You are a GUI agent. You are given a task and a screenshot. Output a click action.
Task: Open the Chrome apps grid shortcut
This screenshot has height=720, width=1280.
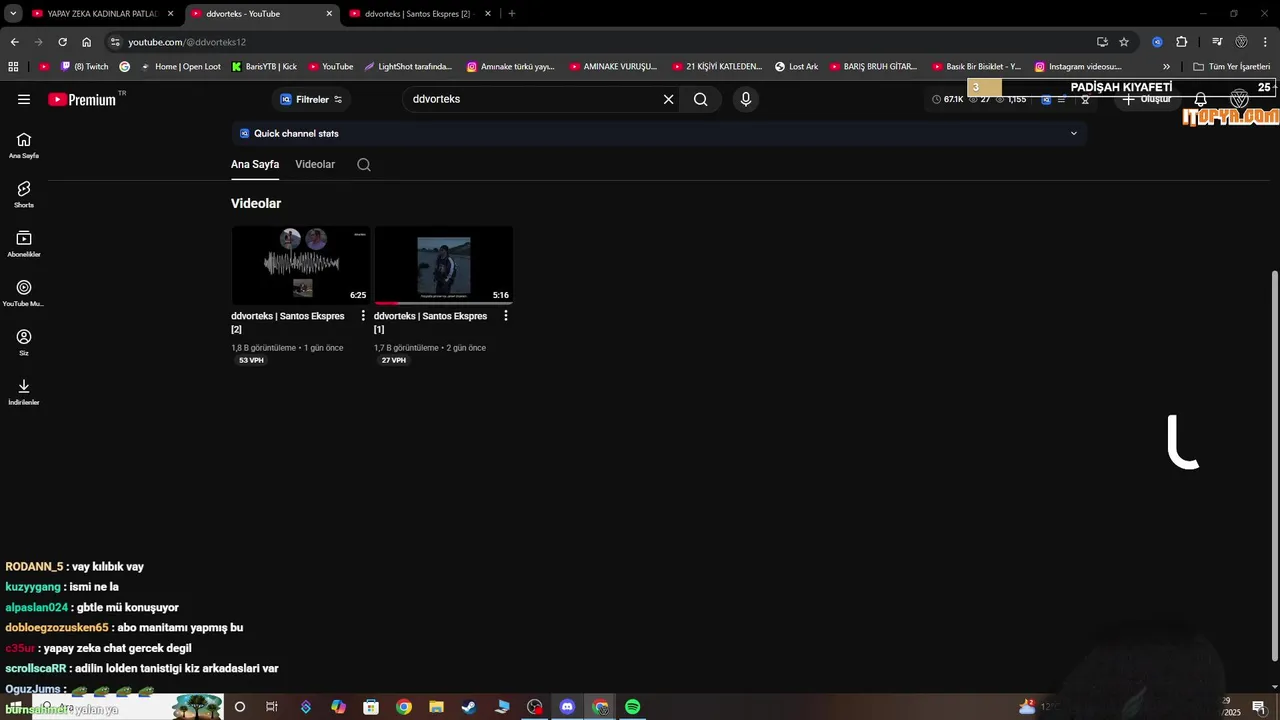(13, 67)
